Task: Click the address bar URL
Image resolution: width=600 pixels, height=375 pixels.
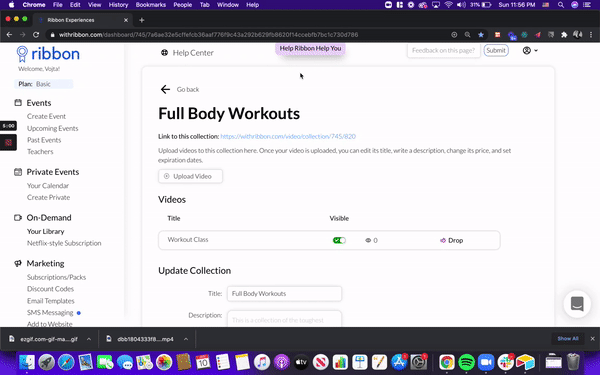Action: [x=209, y=35]
